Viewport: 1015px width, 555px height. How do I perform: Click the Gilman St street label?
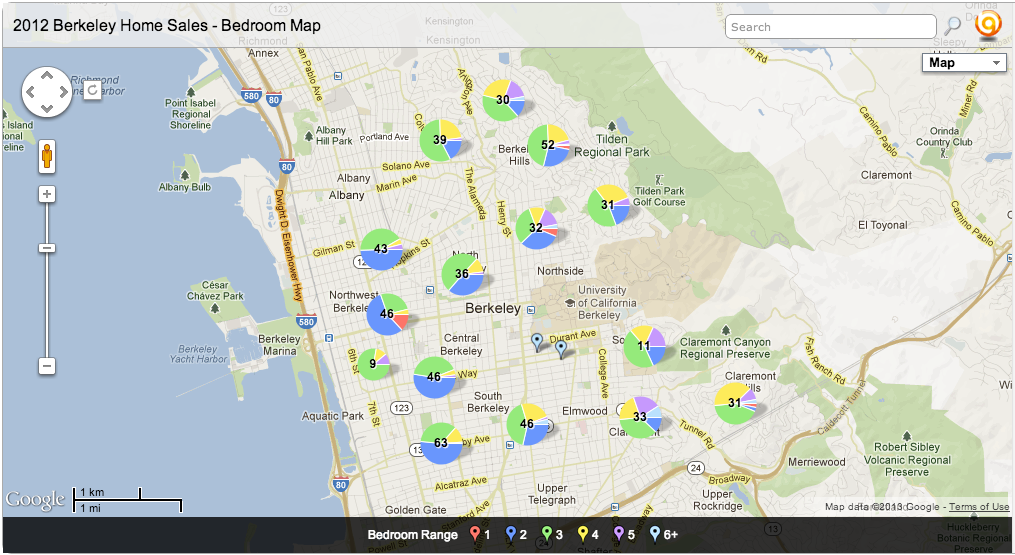coord(334,249)
